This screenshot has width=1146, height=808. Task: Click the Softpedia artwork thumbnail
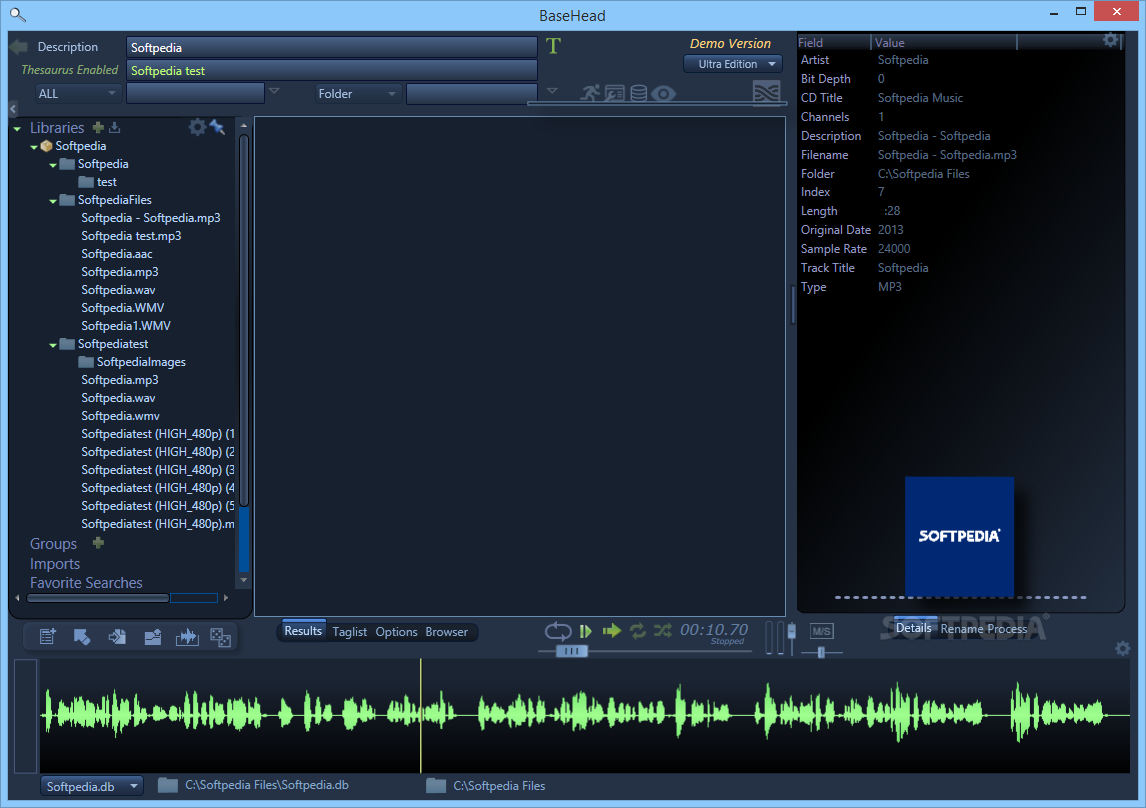click(959, 536)
